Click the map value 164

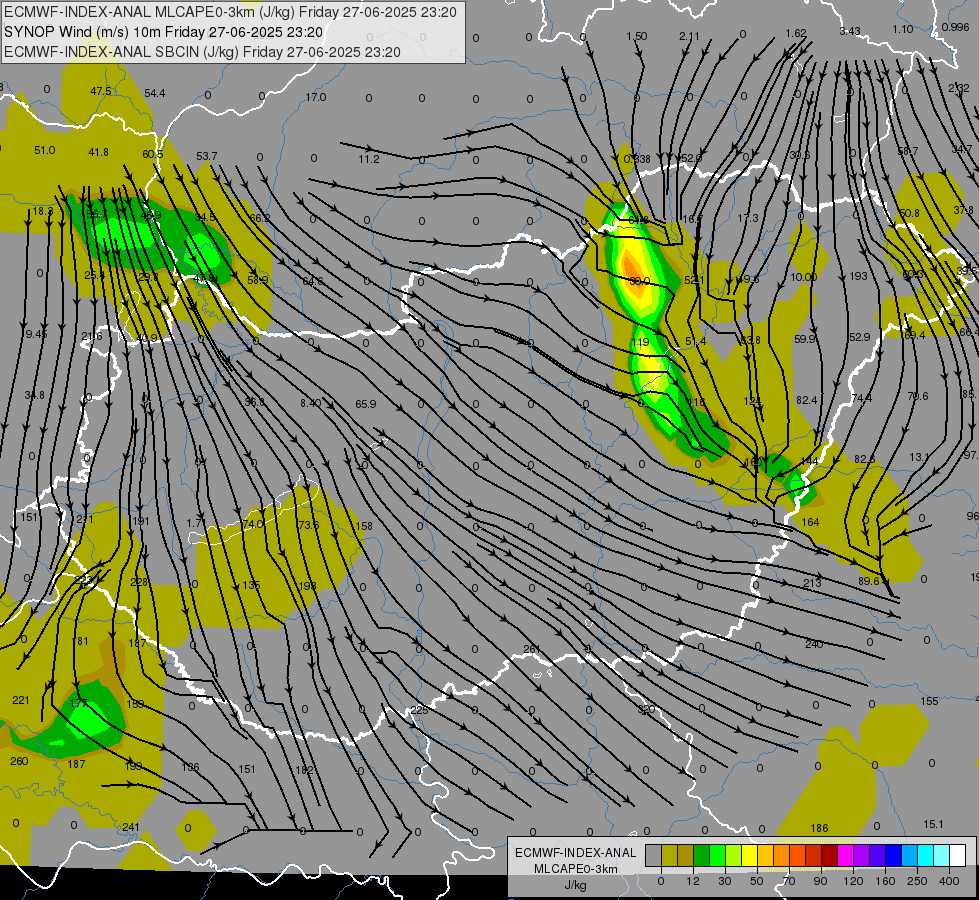[x=810, y=522]
